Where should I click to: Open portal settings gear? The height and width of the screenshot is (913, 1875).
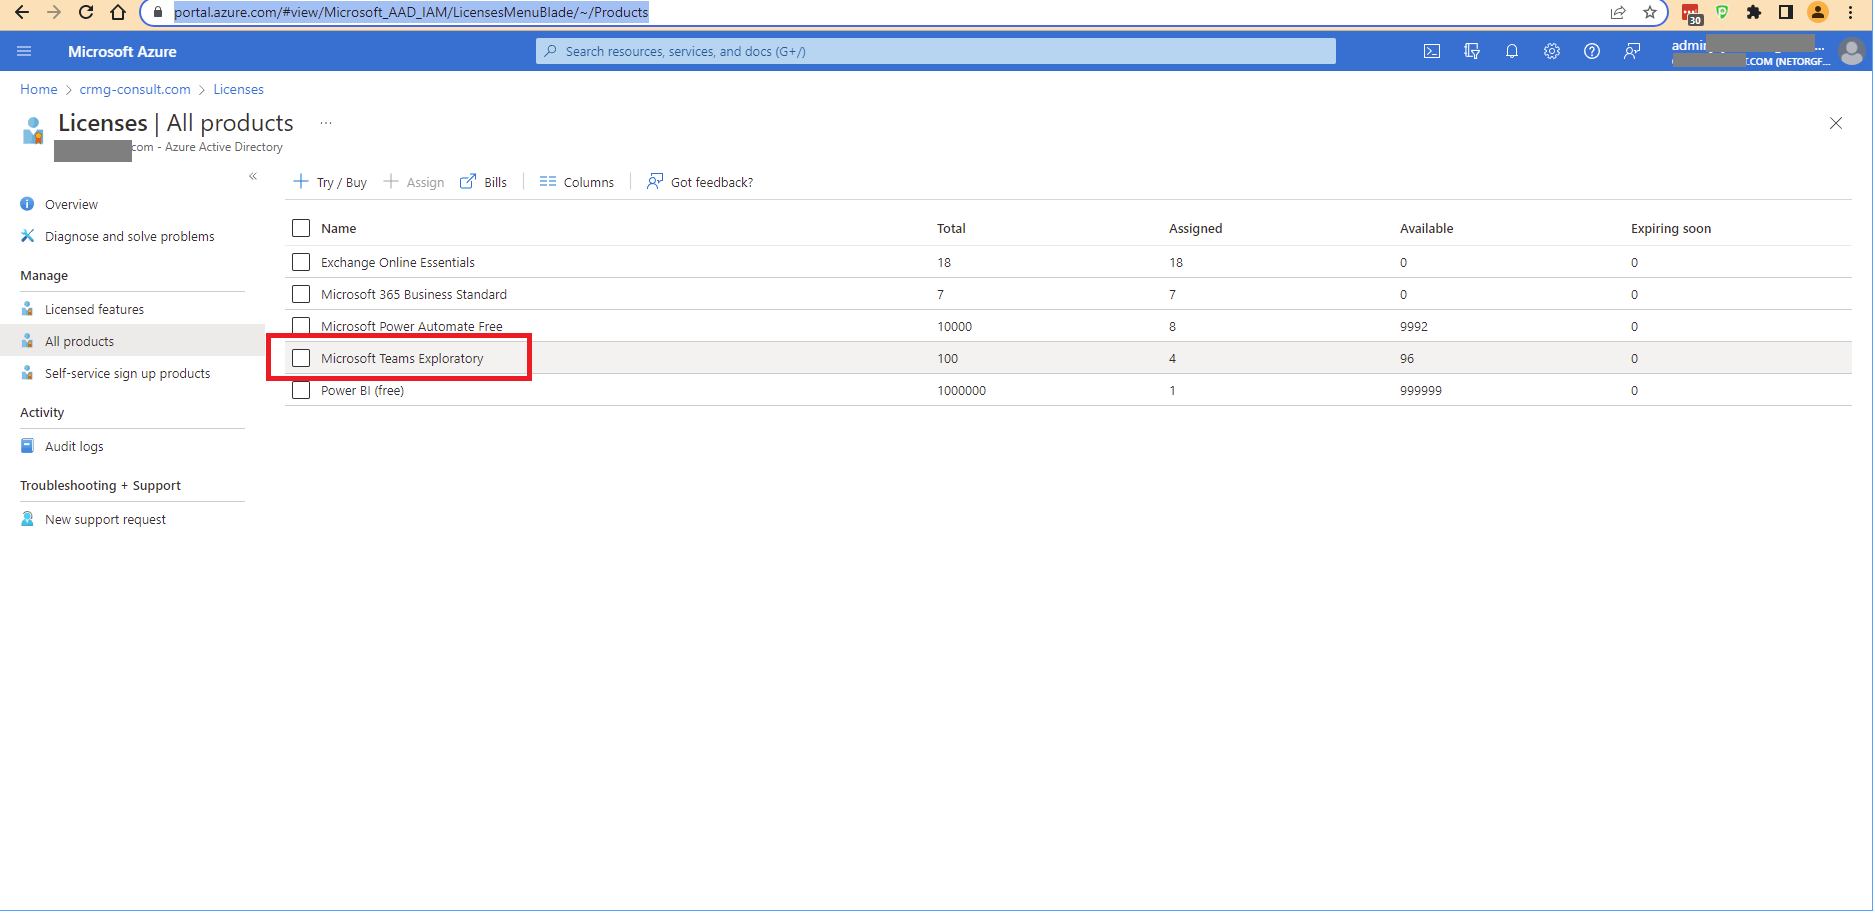tap(1552, 51)
